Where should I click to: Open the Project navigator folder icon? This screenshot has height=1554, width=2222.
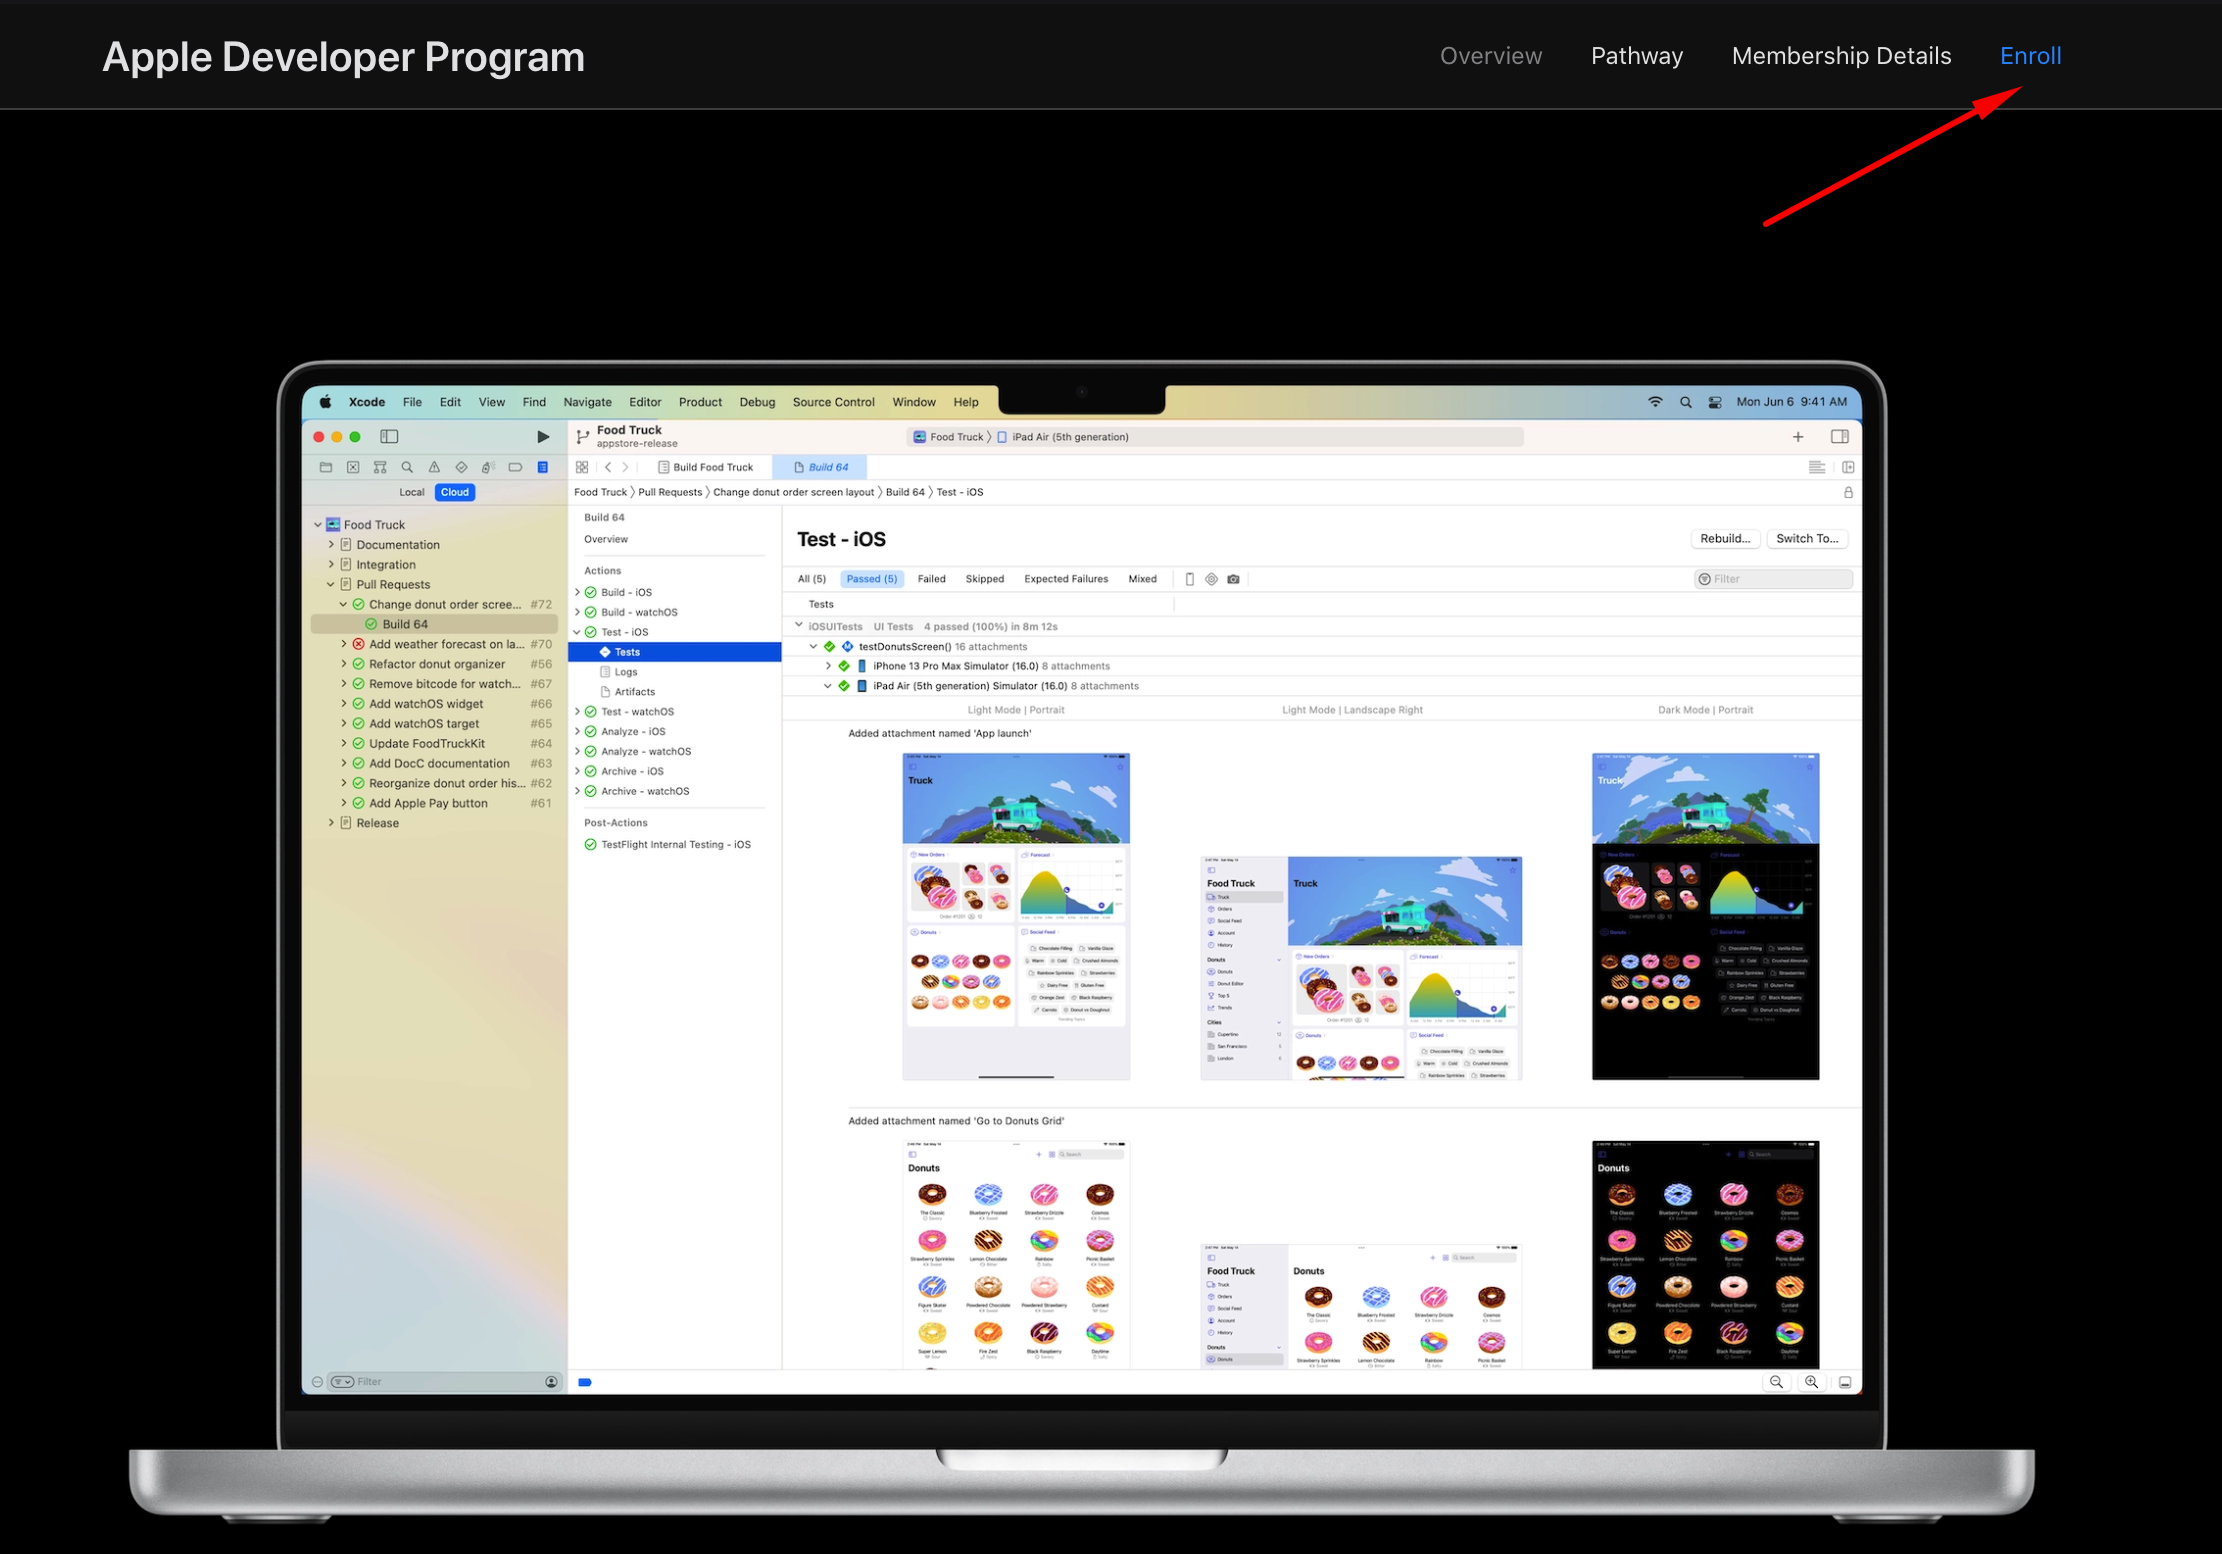(326, 467)
